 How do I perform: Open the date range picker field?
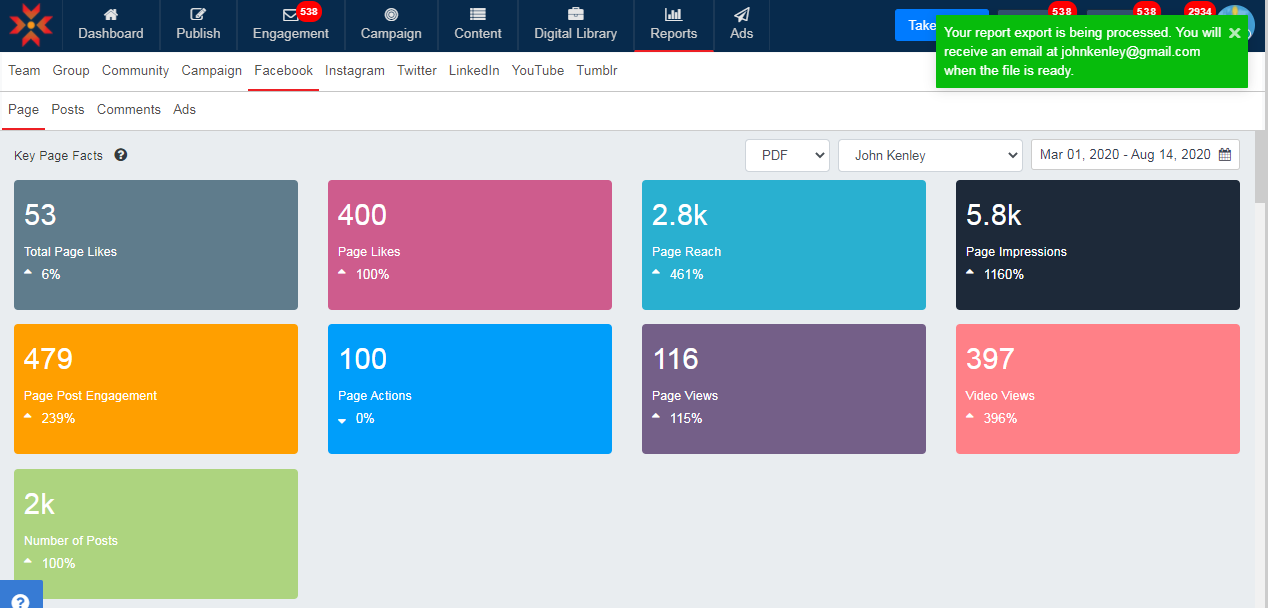tap(1135, 155)
